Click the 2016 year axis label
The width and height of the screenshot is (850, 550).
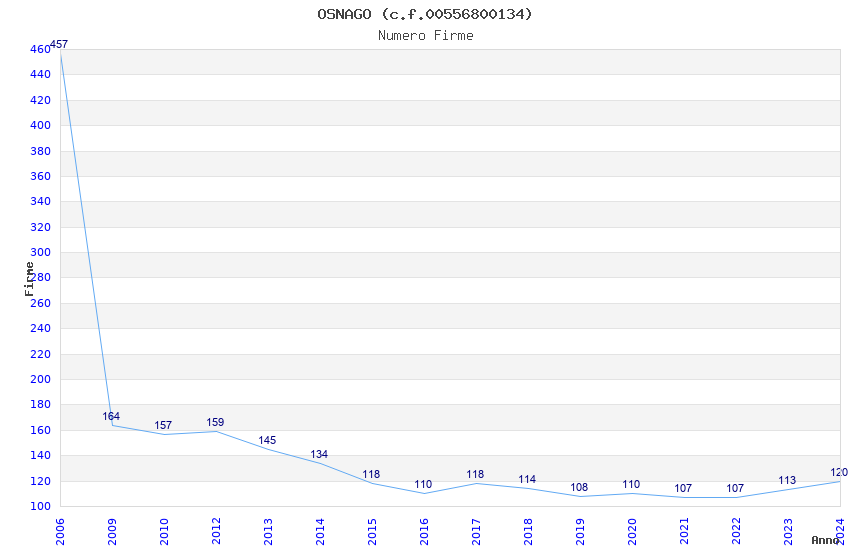coord(424,532)
